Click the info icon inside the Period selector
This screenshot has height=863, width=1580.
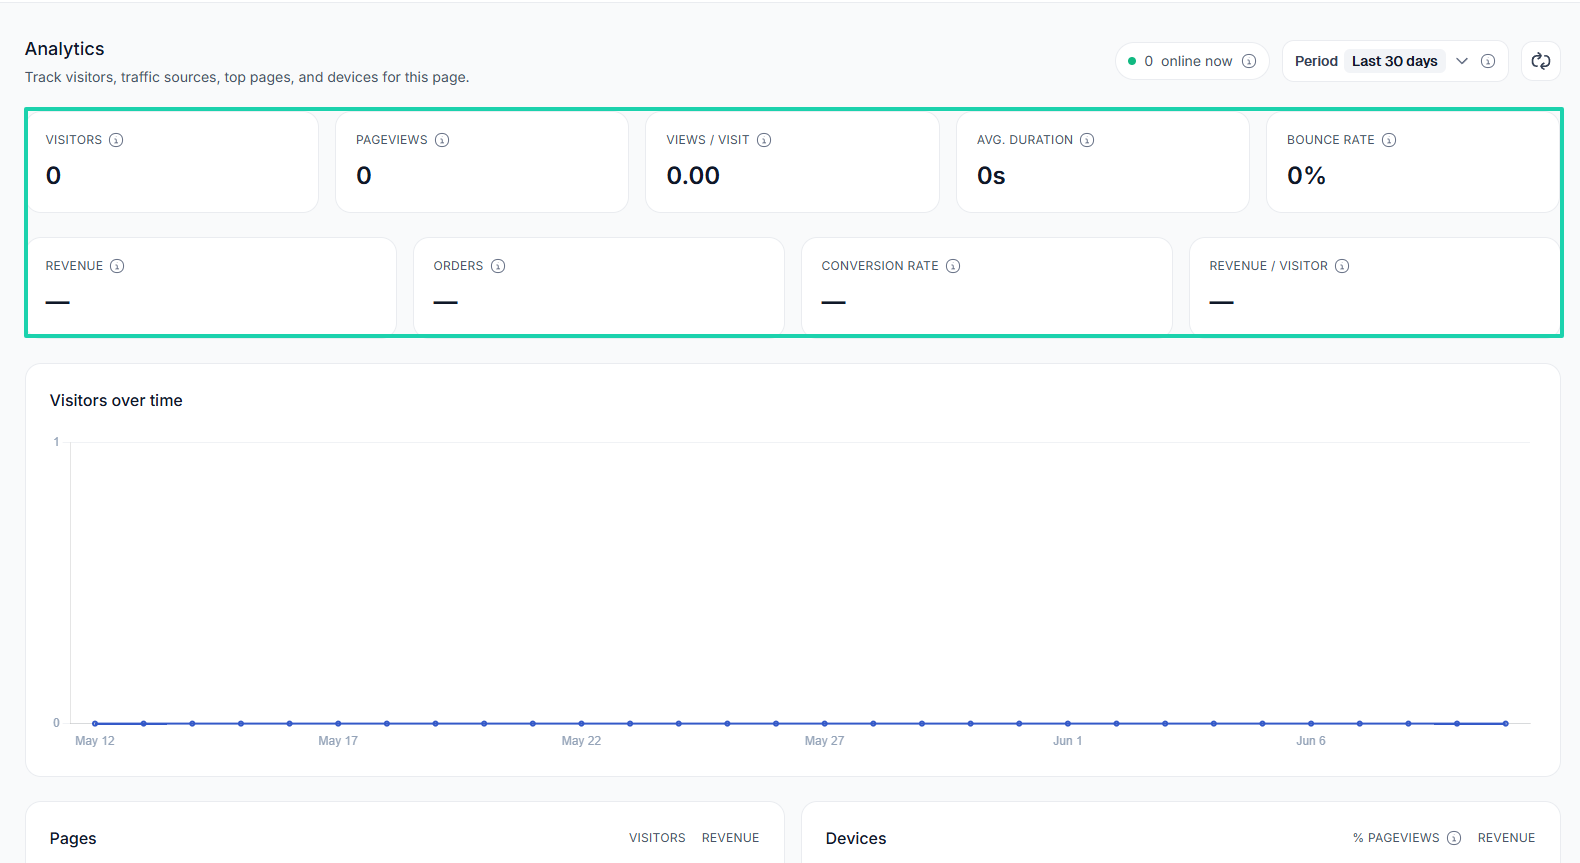click(x=1488, y=61)
